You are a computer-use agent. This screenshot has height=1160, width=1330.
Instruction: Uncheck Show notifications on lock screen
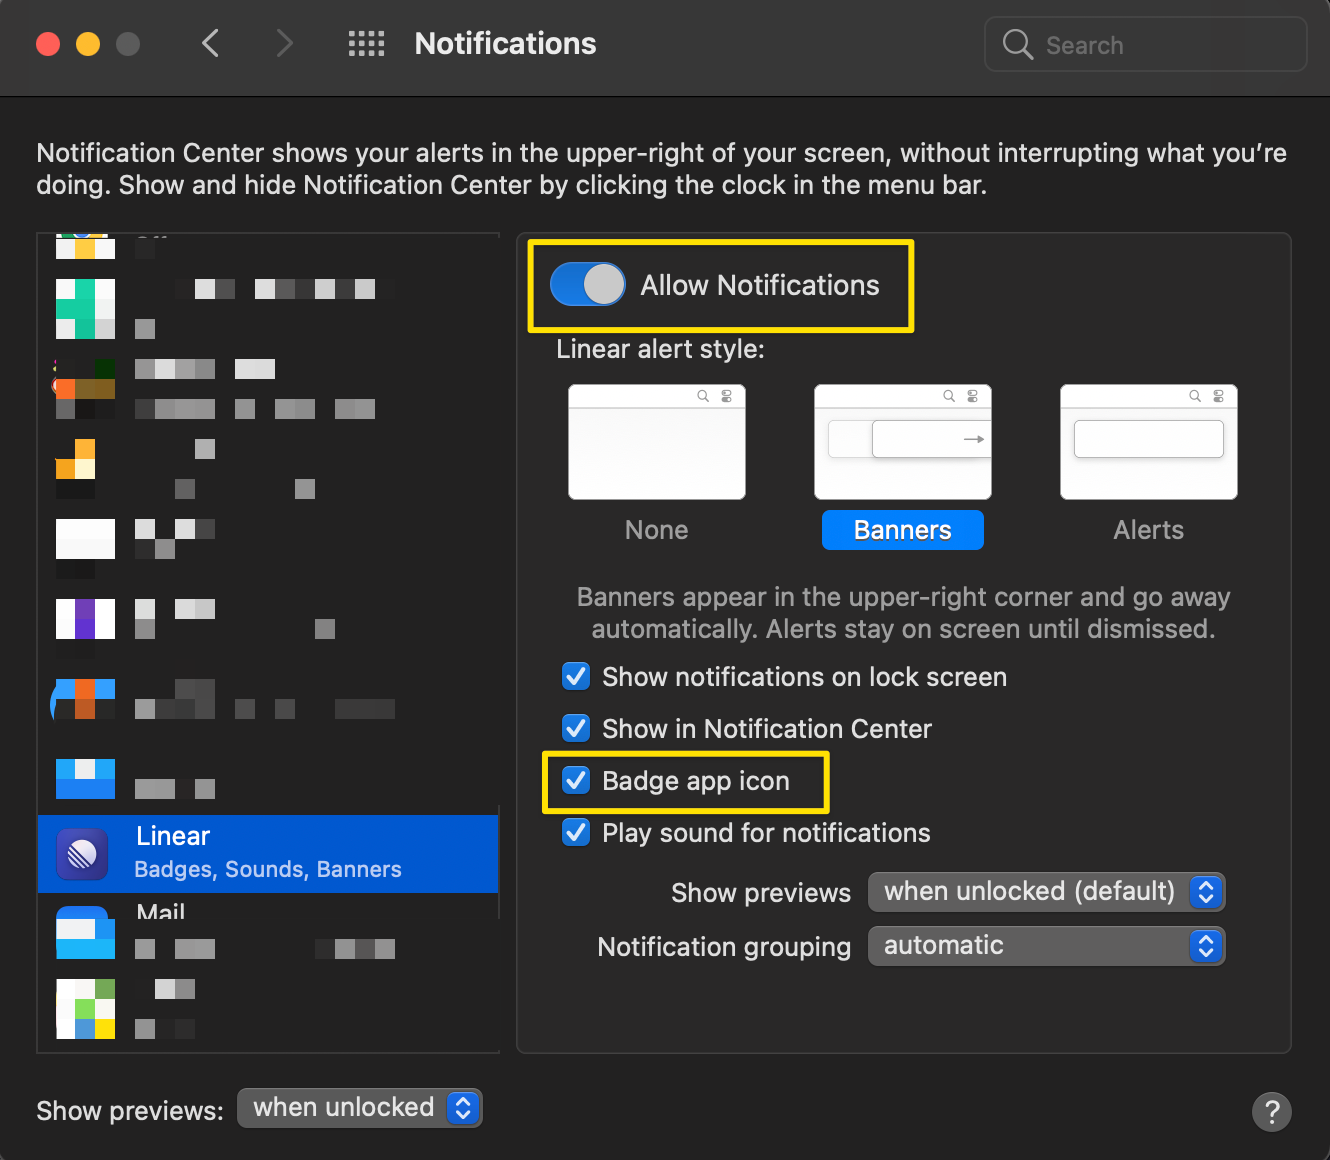point(576,676)
